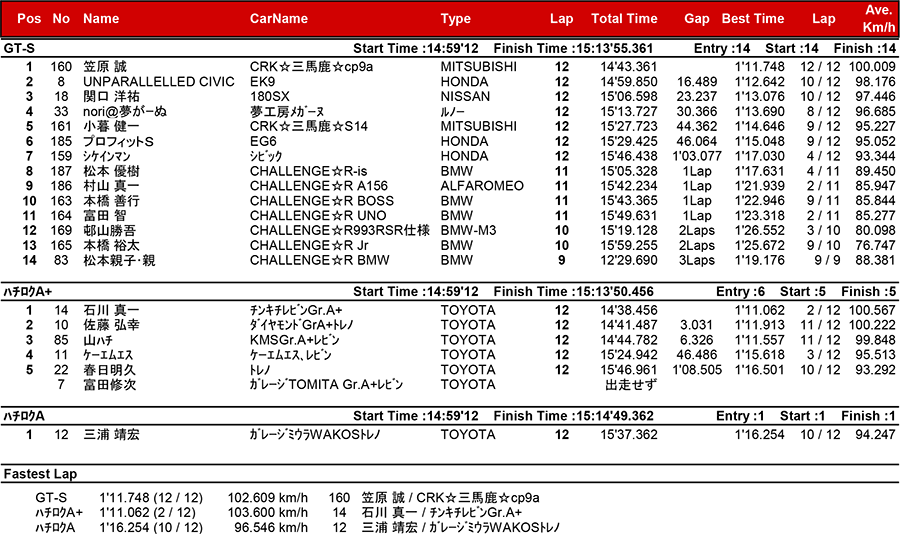The height and width of the screenshot is (534, 900).
Task: Click GT-S finish time 15:13'55.361
Action: (574, 48)
